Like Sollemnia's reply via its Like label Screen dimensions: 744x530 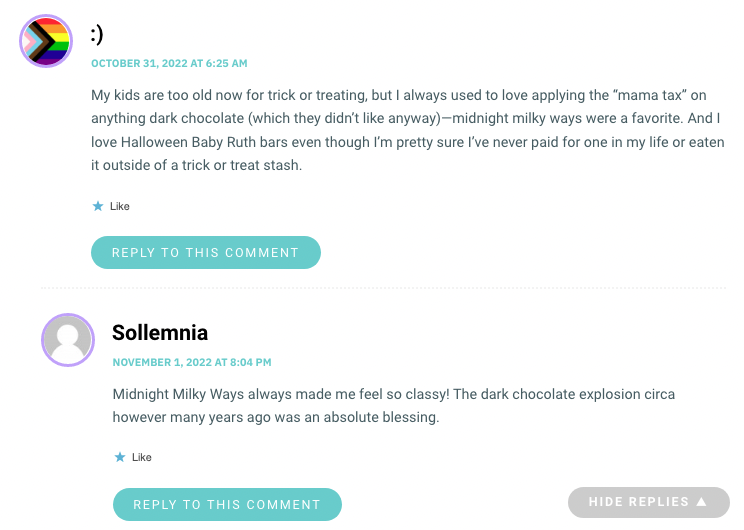click(x=141, y=457)
